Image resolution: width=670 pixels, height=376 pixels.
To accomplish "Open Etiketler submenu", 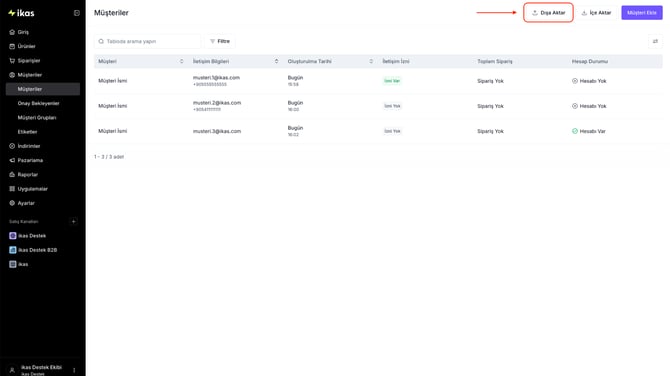I will click(27, 132).
